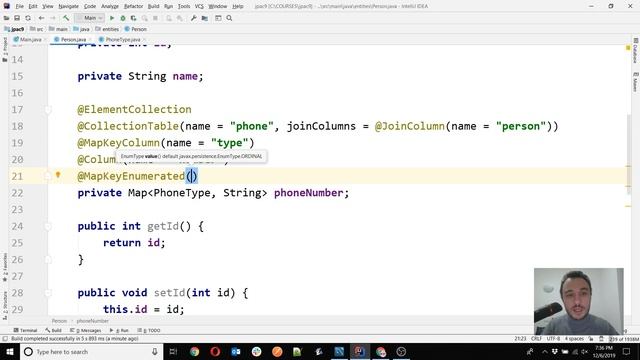Build project with the hammer icon
This screenshot has width=640, height=360.
point(66,18)
